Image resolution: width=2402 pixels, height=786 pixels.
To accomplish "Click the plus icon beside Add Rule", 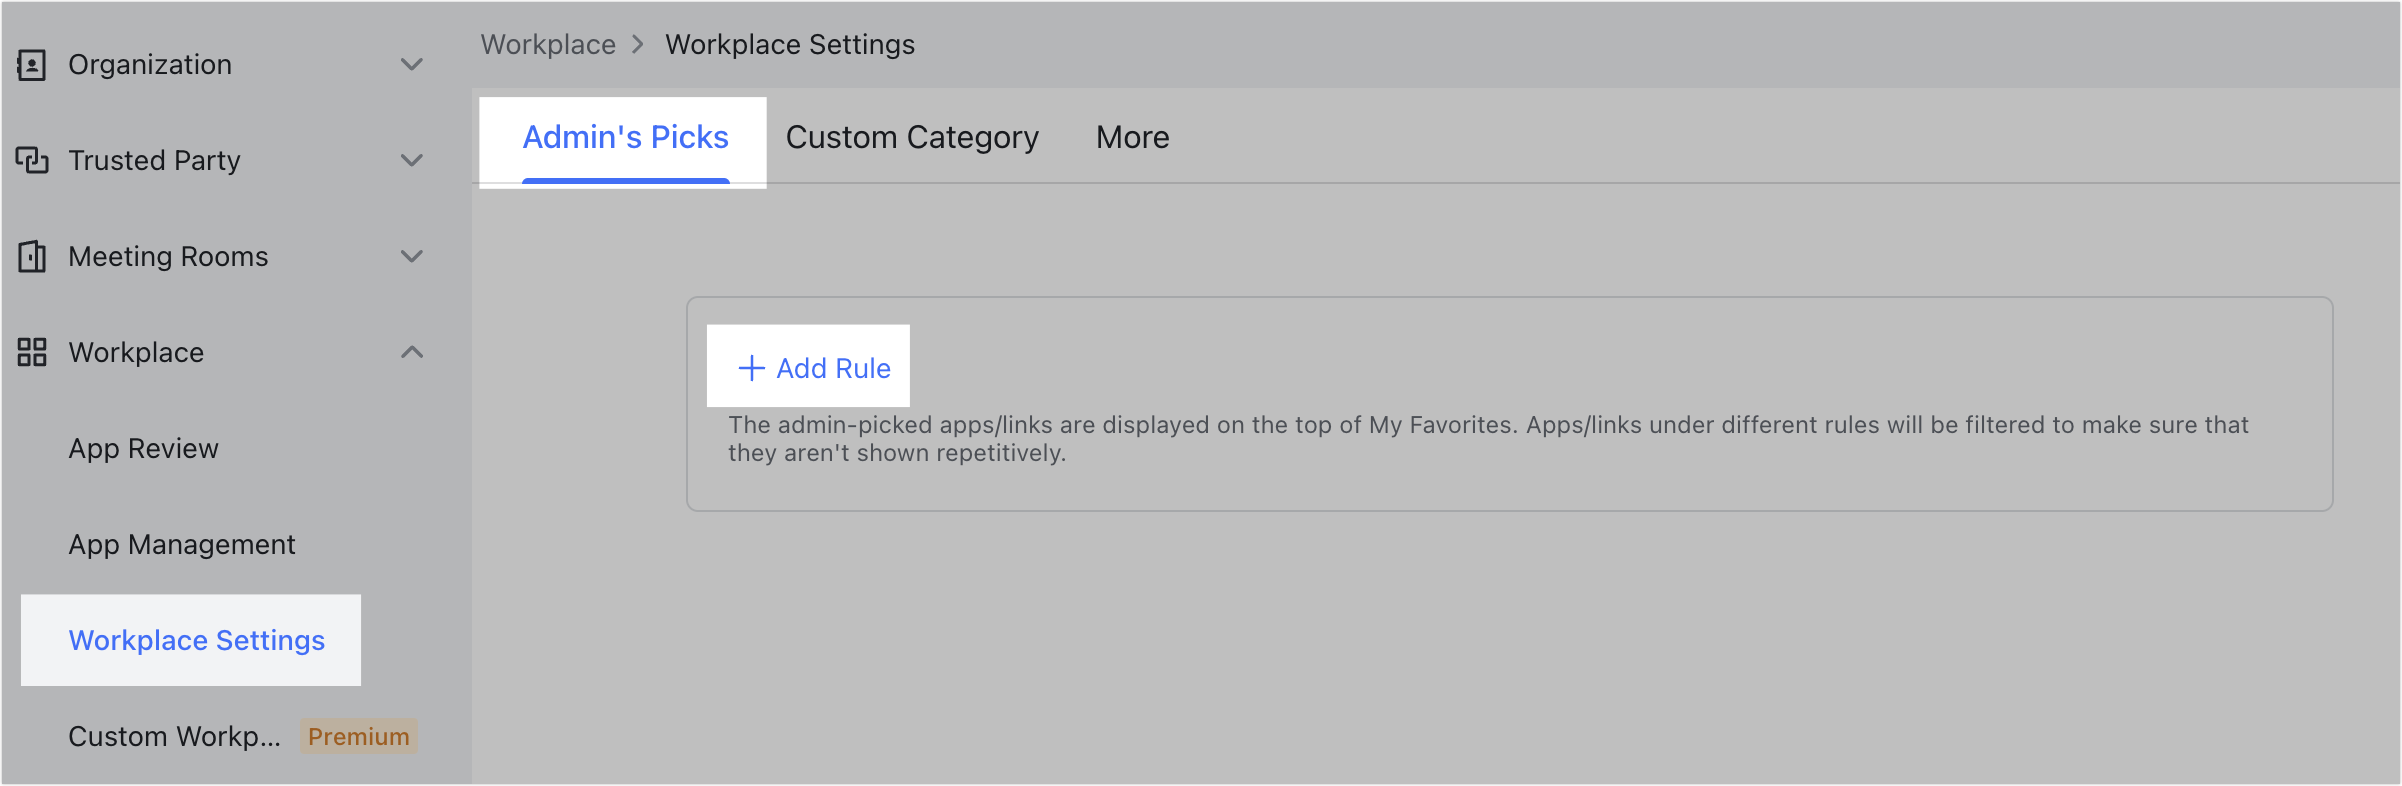I will pyautogui.click(x=751, y=368).
